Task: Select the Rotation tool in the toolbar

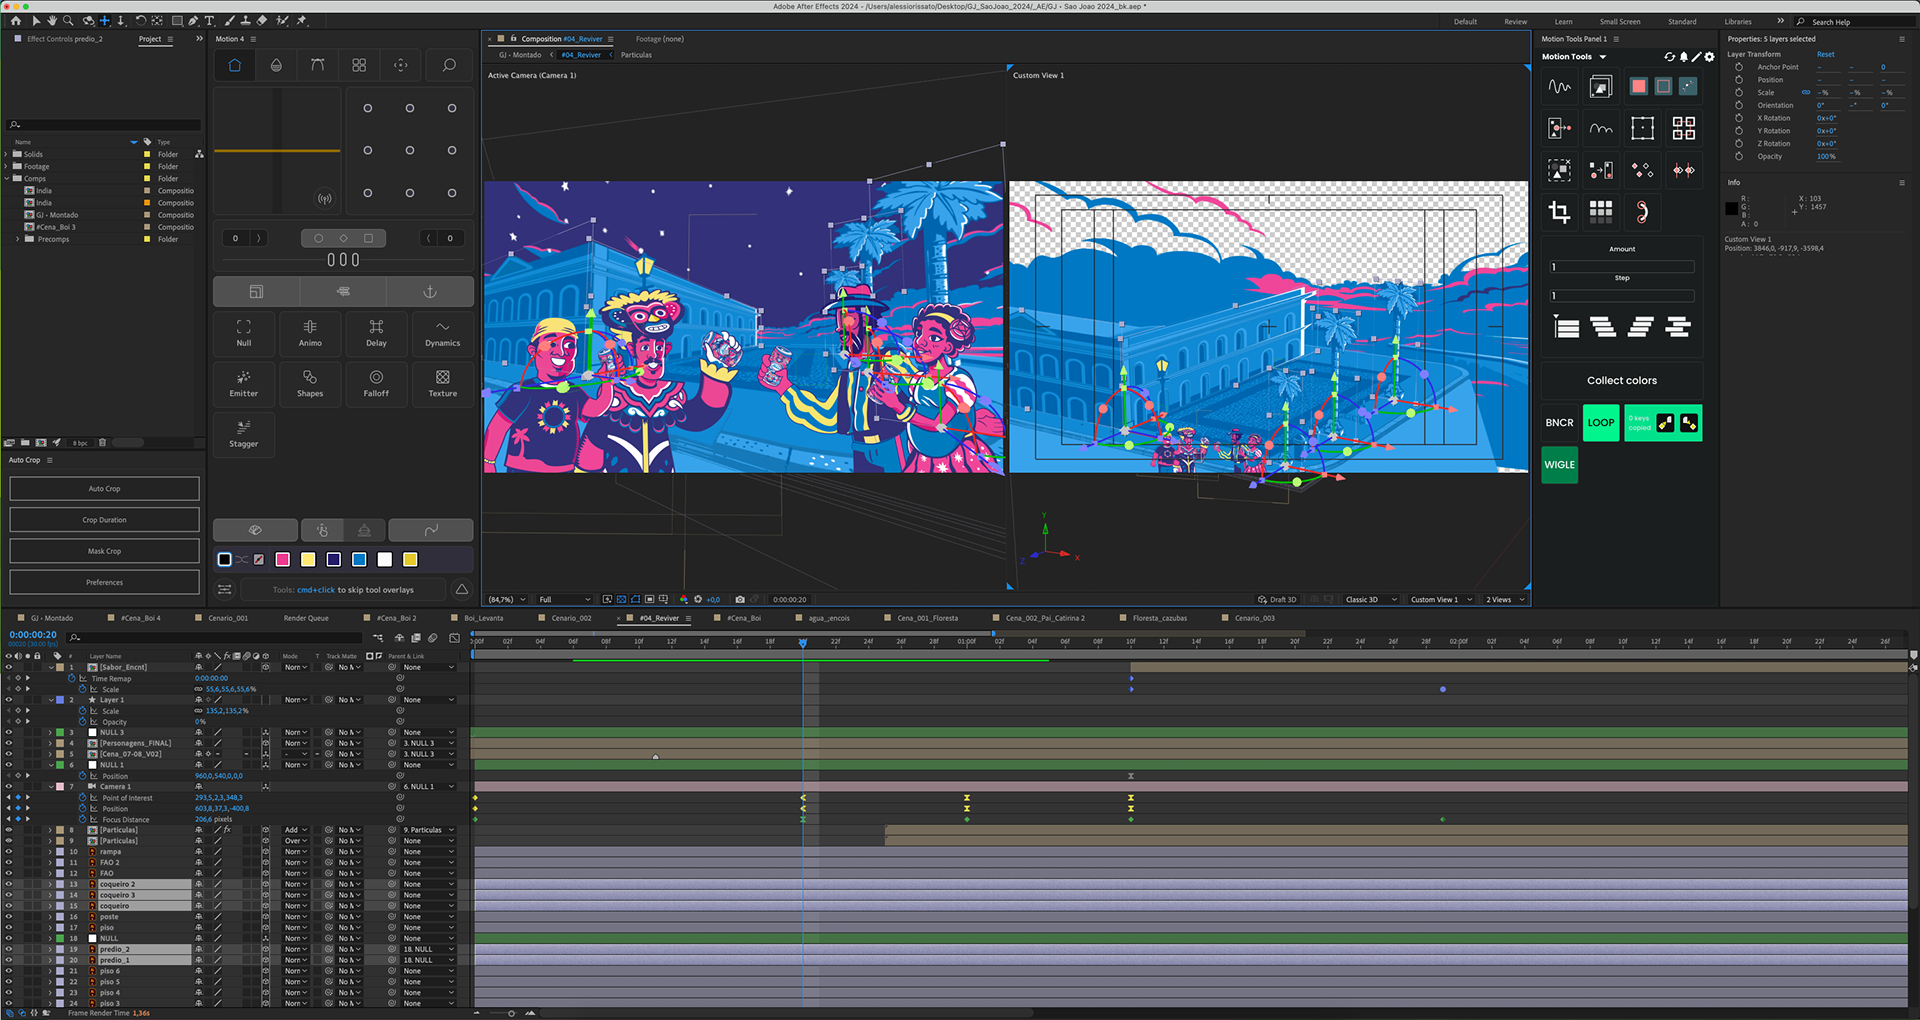Action: coord(140,20)
